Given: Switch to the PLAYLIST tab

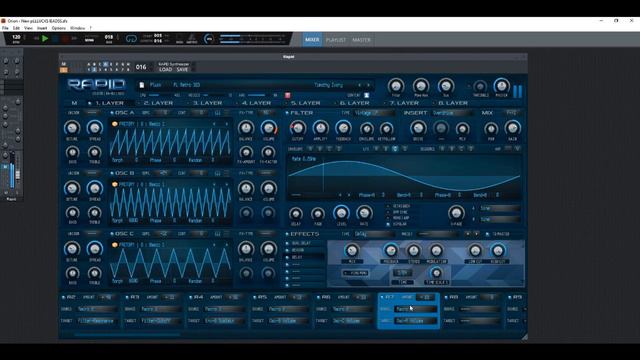Looking at the screenshot, I should (x=336, y=40).
